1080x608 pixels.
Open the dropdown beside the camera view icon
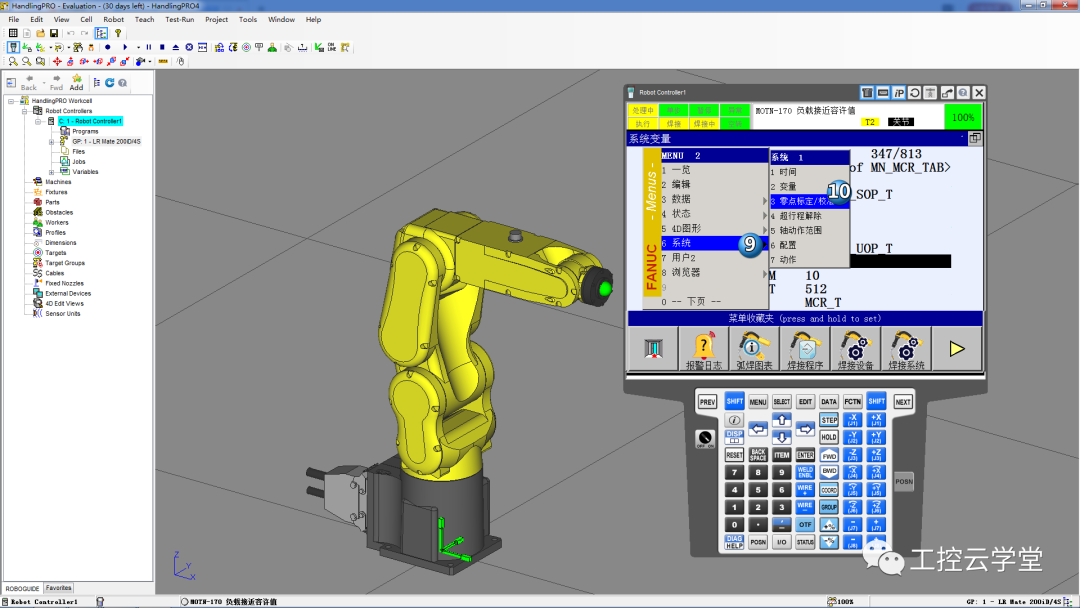coord(149,61)
